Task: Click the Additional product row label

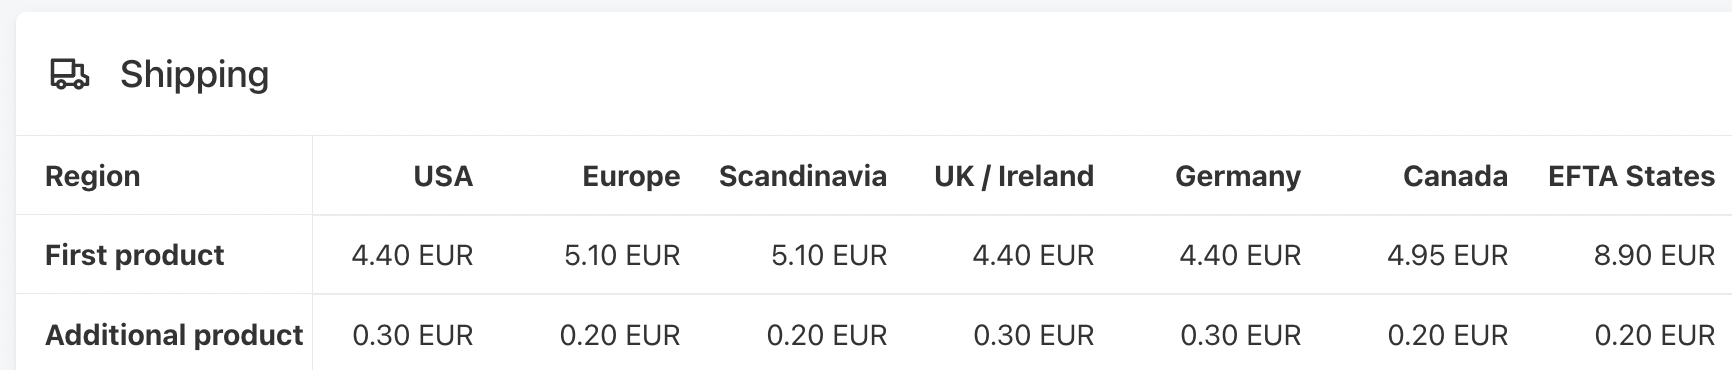Action: (174, 335)
